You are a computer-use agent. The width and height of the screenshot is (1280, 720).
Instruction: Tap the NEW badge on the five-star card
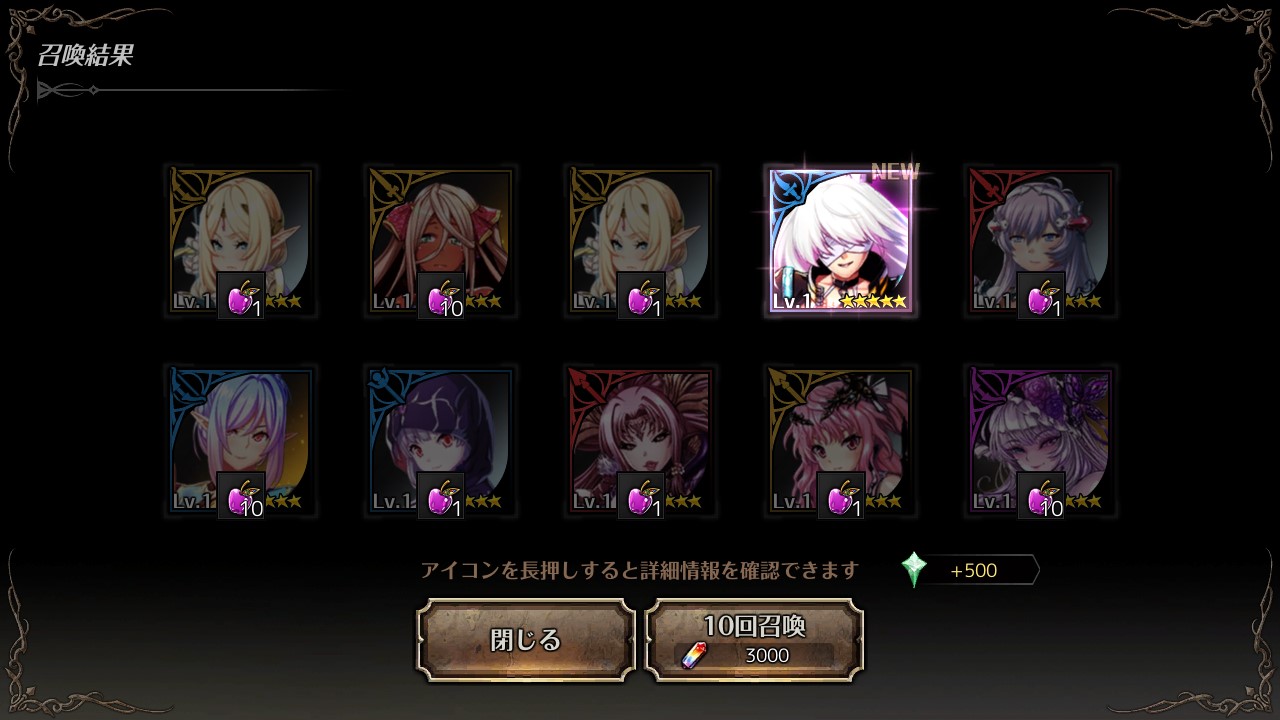pos(895,171)
